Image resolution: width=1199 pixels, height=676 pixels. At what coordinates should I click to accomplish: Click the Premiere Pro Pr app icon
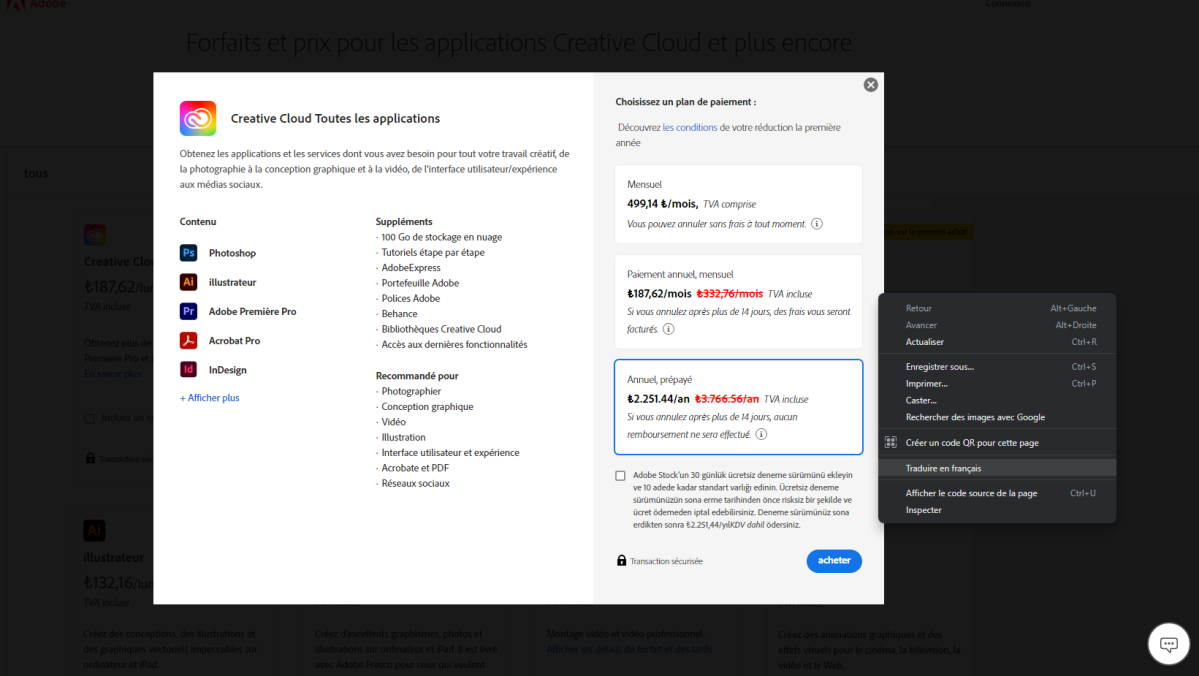click(x=188, y=311)
